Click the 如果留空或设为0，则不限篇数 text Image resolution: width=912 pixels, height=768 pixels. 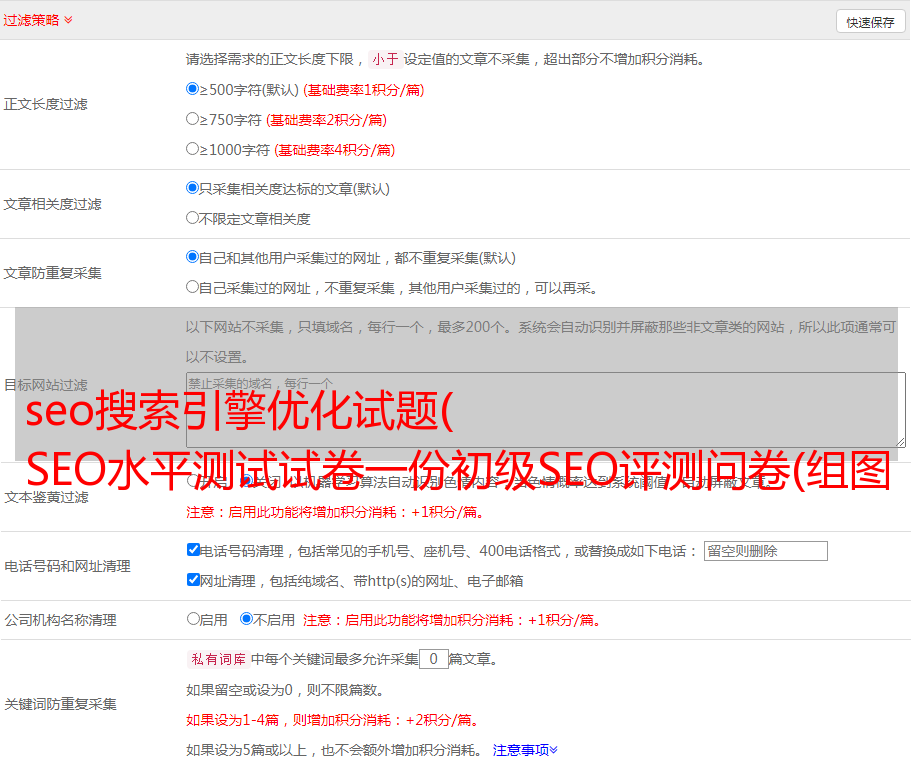tap(285, 690)
